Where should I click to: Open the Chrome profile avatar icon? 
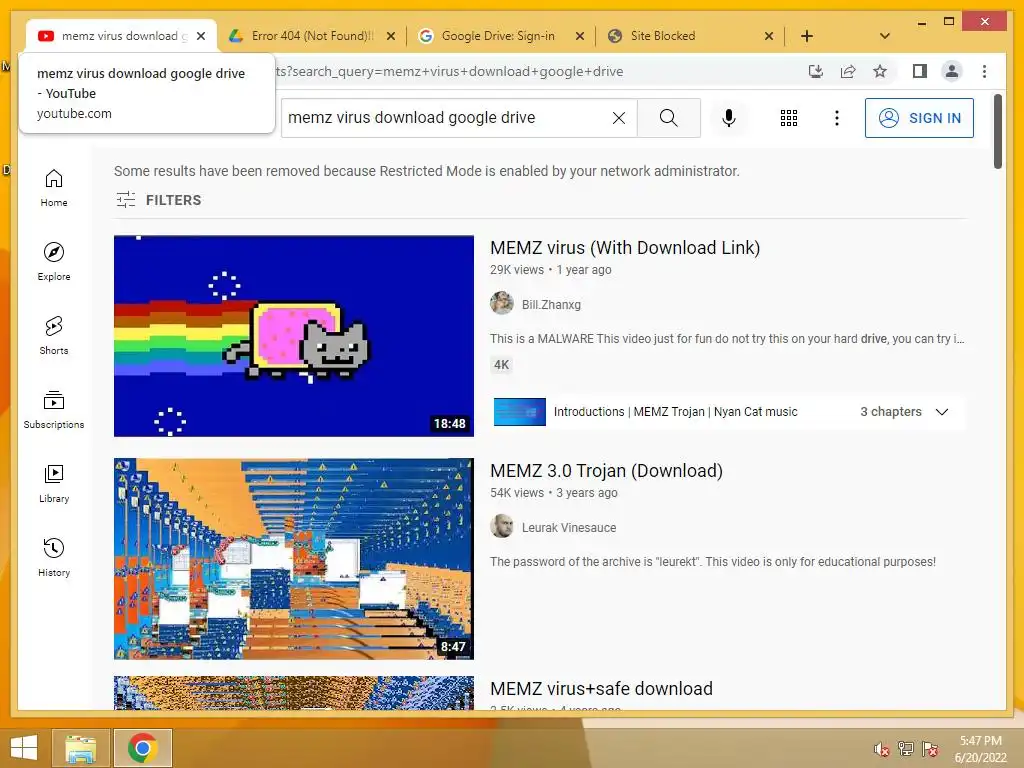pos(952,71)
